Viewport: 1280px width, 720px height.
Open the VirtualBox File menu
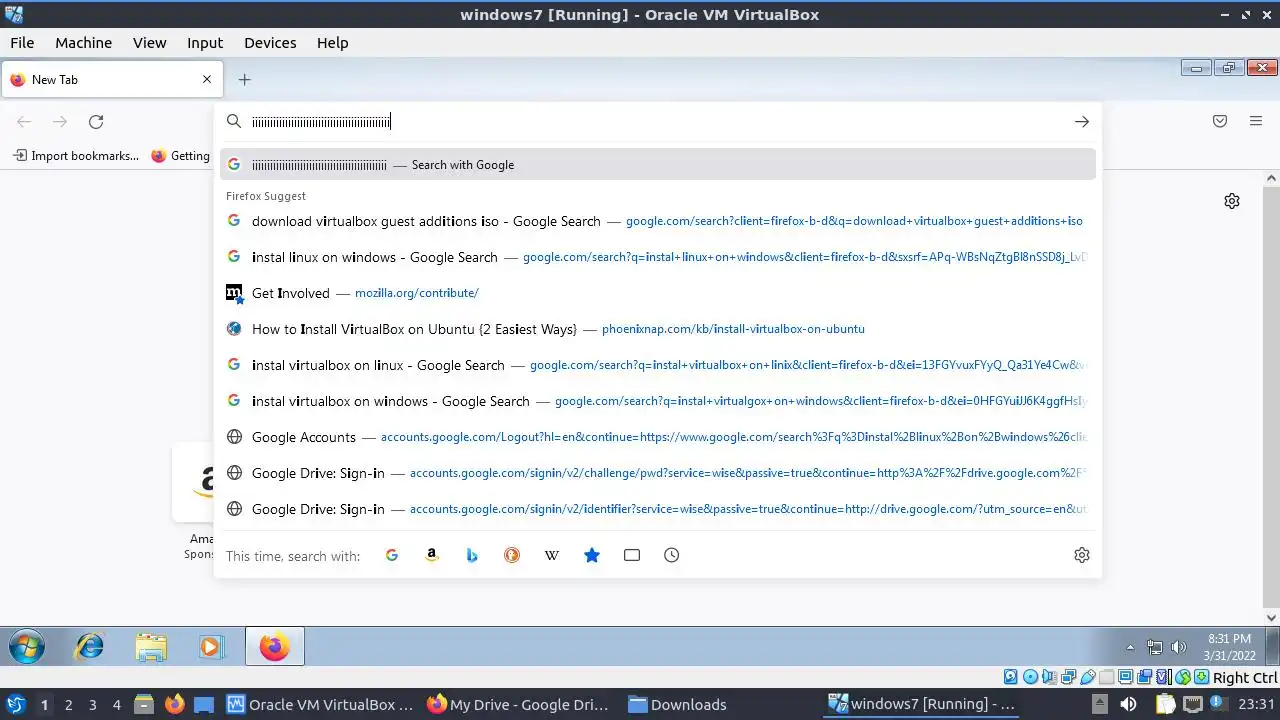22,43
